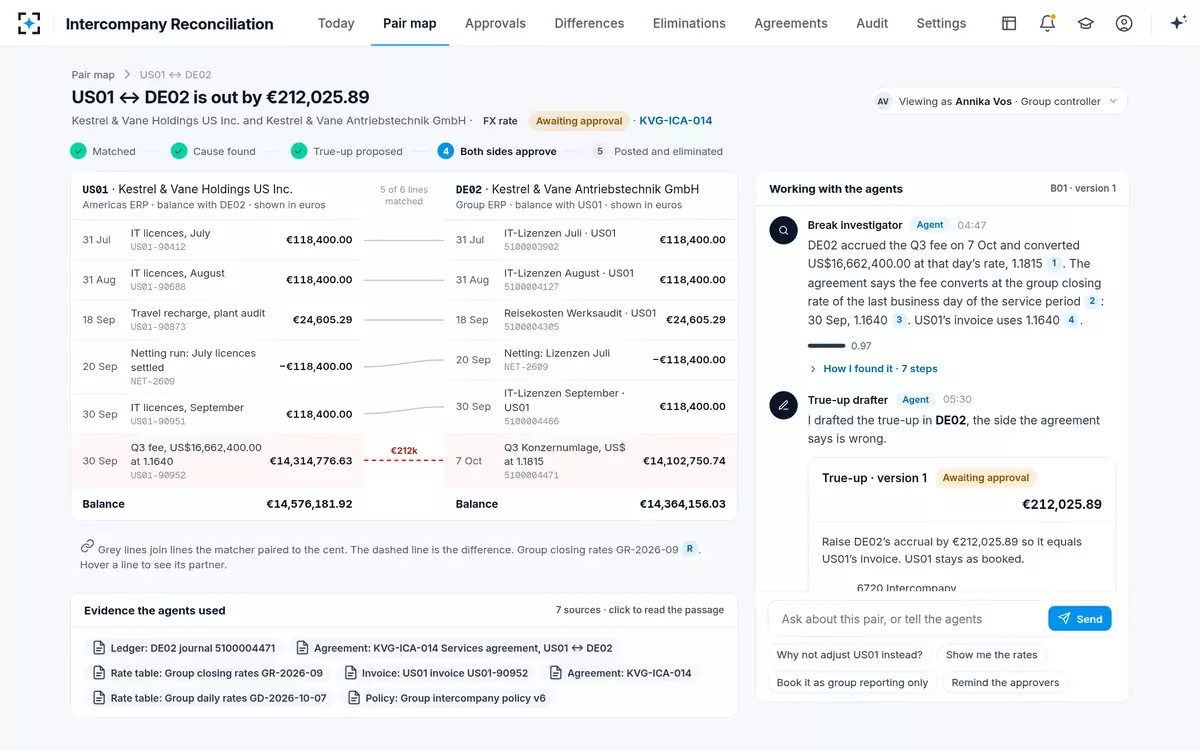This screenshot has height=750, width=1200.
Task: Click citation badge 1 after 1.1815
Action: click(x=1053, y=264)
